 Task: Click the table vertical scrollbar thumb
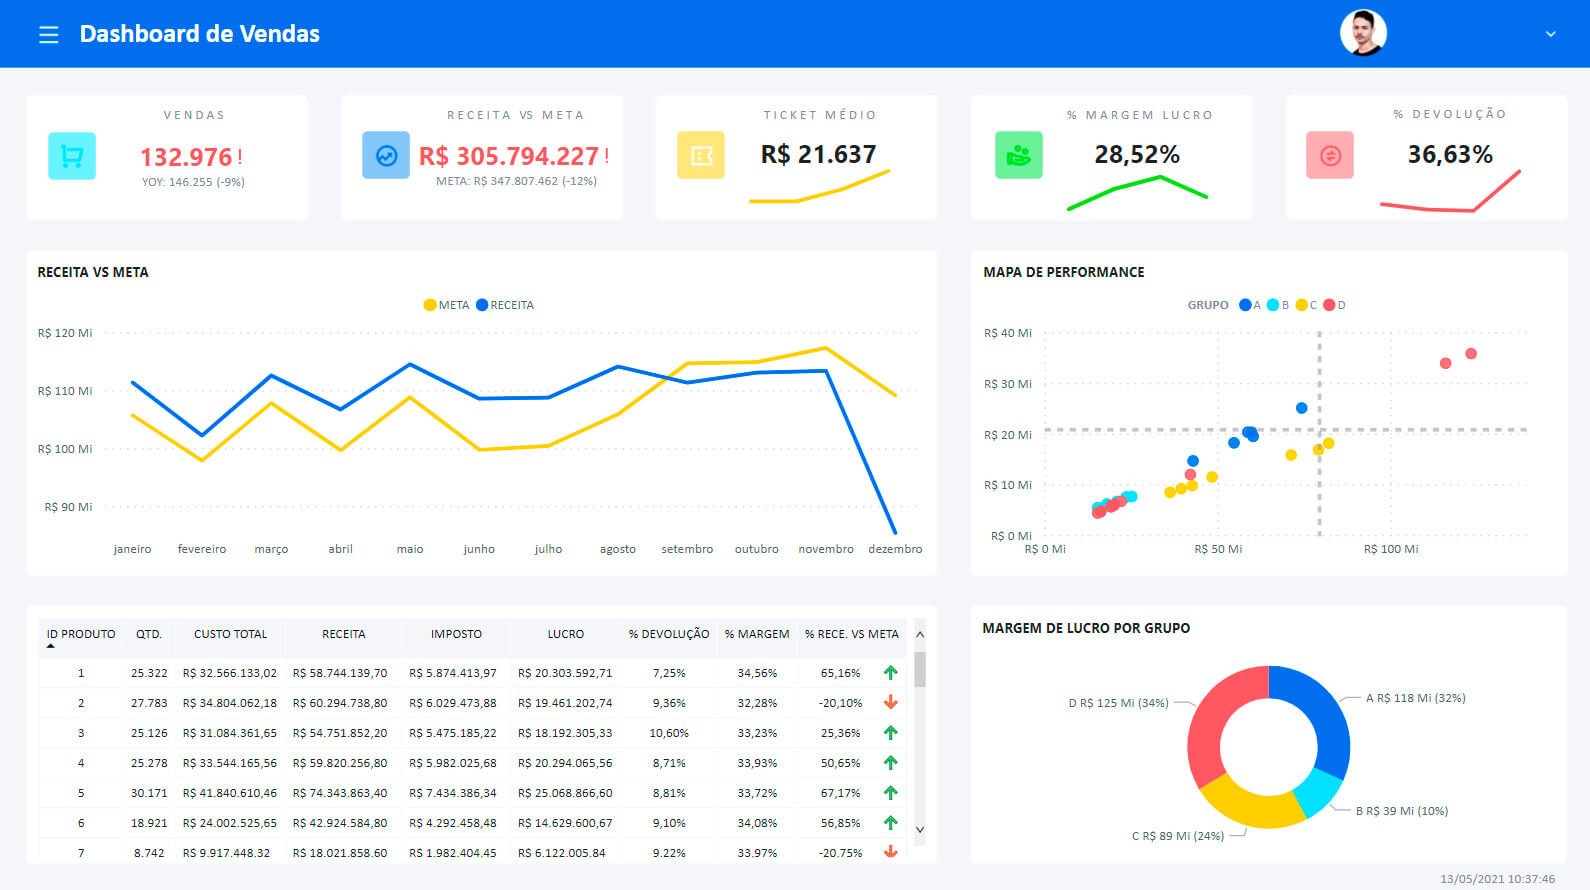point(920,669)
